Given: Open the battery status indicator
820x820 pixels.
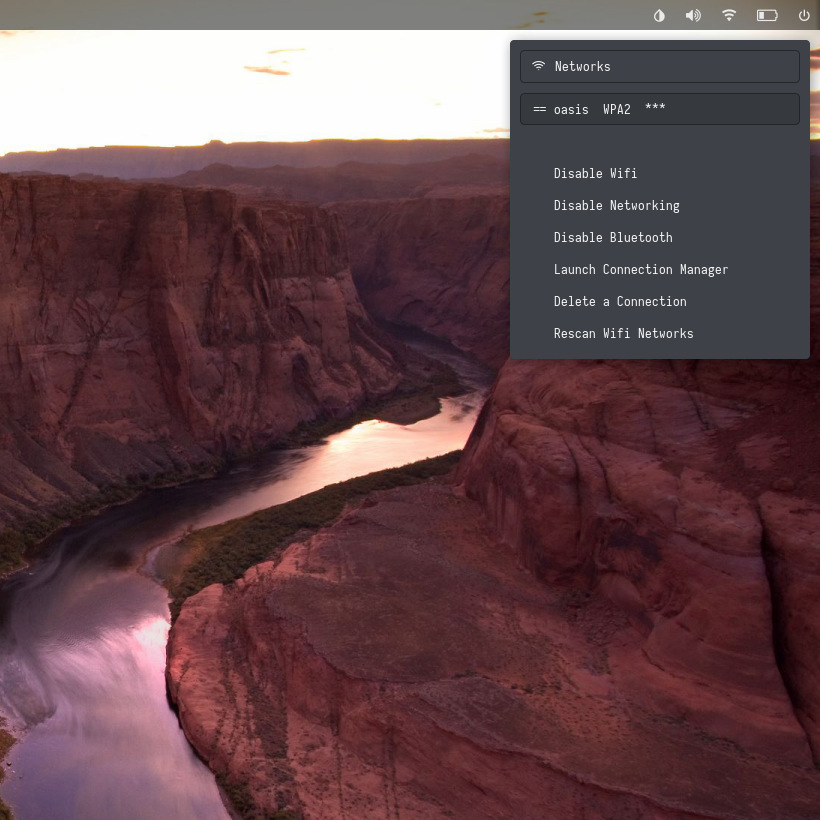Looking at the screenshot, I should click(x=767, y=15).
